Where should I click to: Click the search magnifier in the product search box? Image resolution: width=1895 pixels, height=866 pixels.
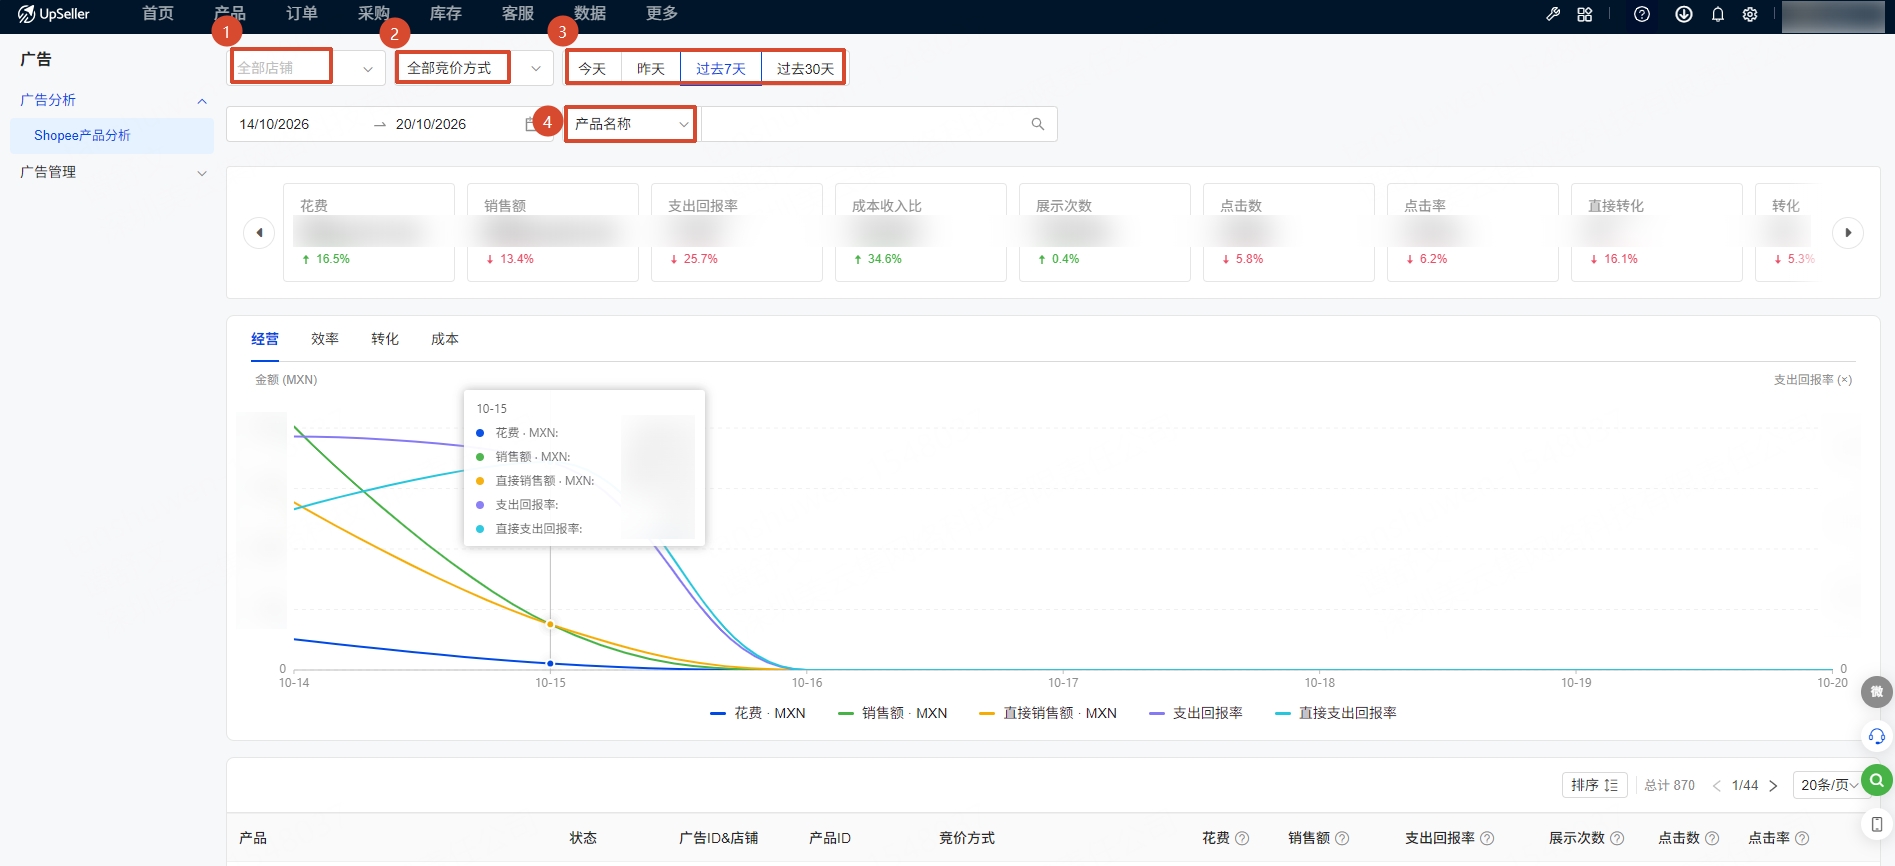click(1038, 124)
